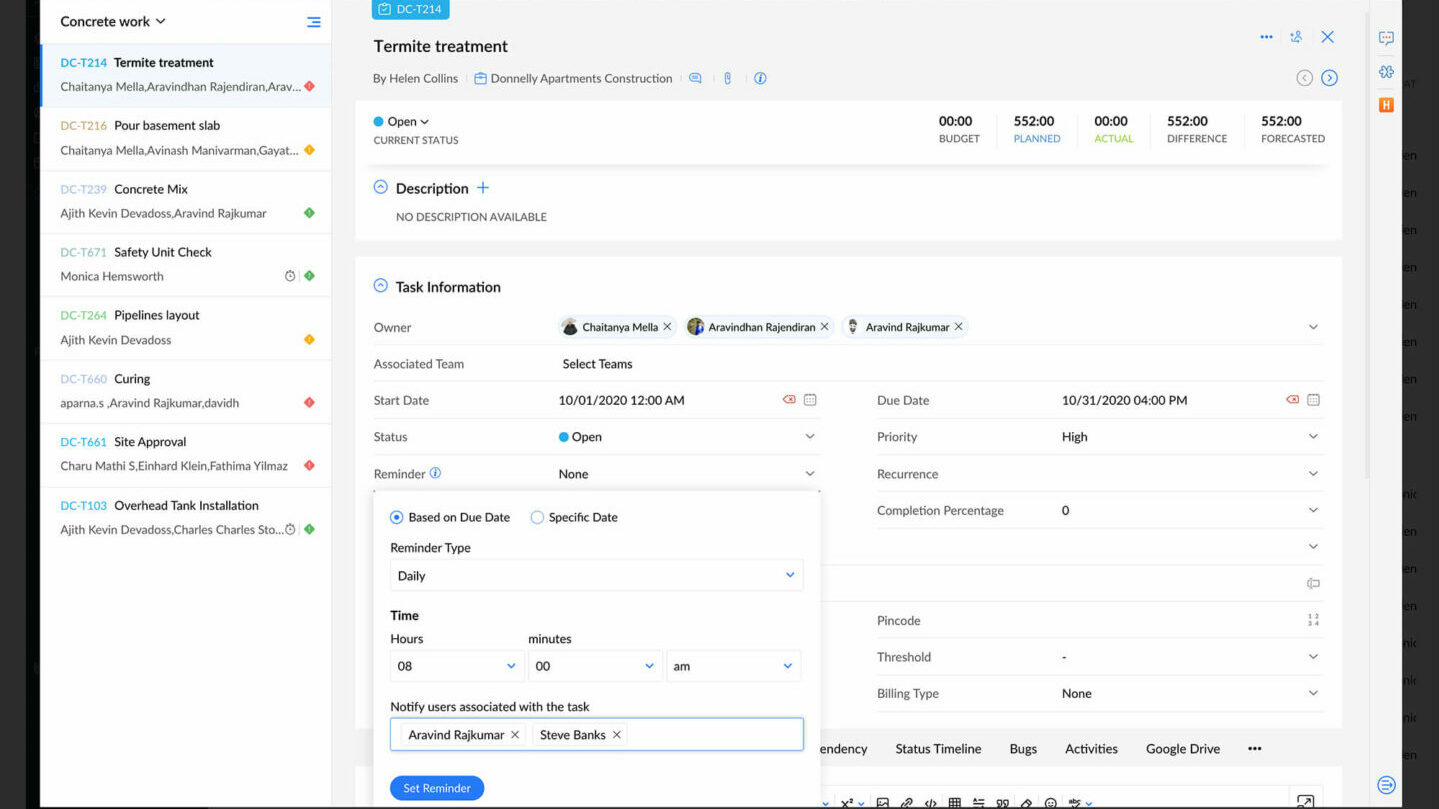
Task: Open the Open current status dropdown
Action: (401, 121)
